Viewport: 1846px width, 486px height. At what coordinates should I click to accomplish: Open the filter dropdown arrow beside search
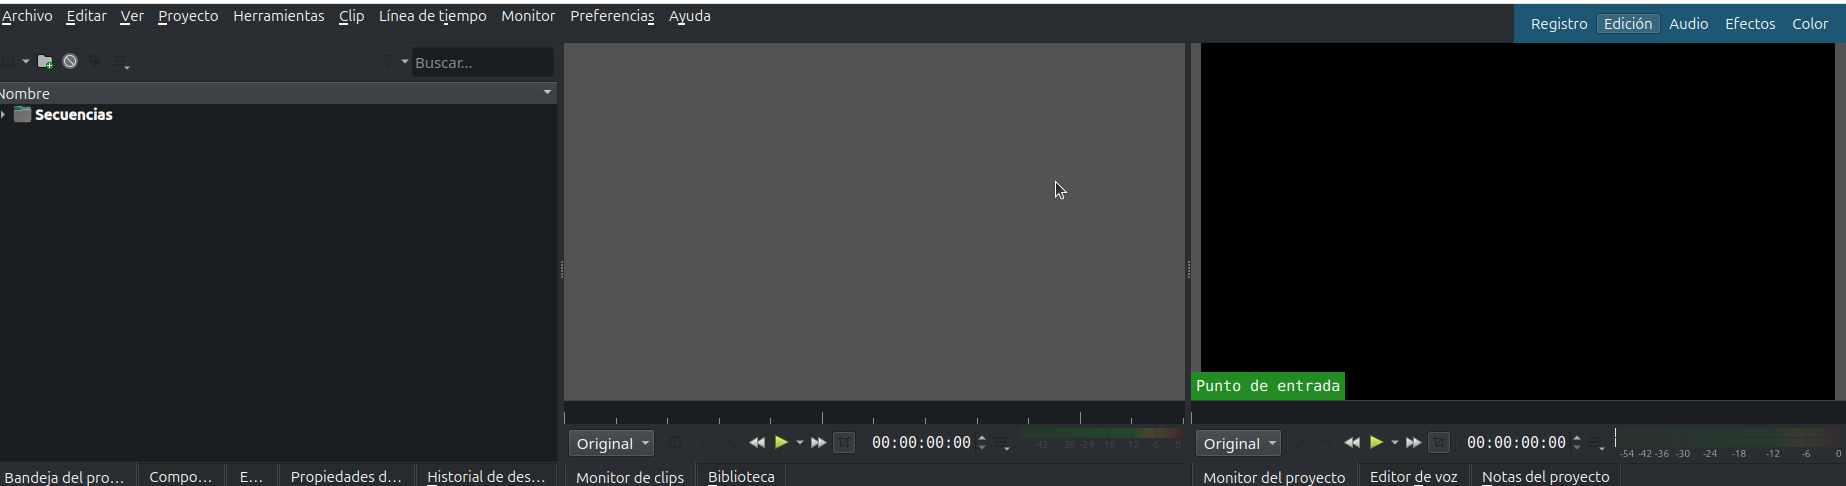click(405, 62)
